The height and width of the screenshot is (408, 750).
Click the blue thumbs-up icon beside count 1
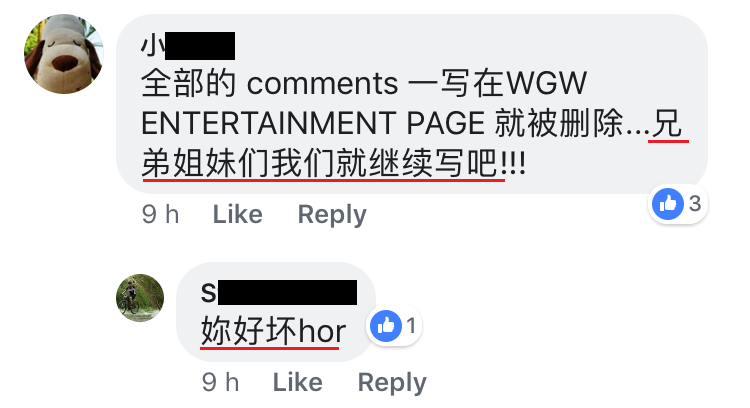pyautogui.click(x=386, y=326)
